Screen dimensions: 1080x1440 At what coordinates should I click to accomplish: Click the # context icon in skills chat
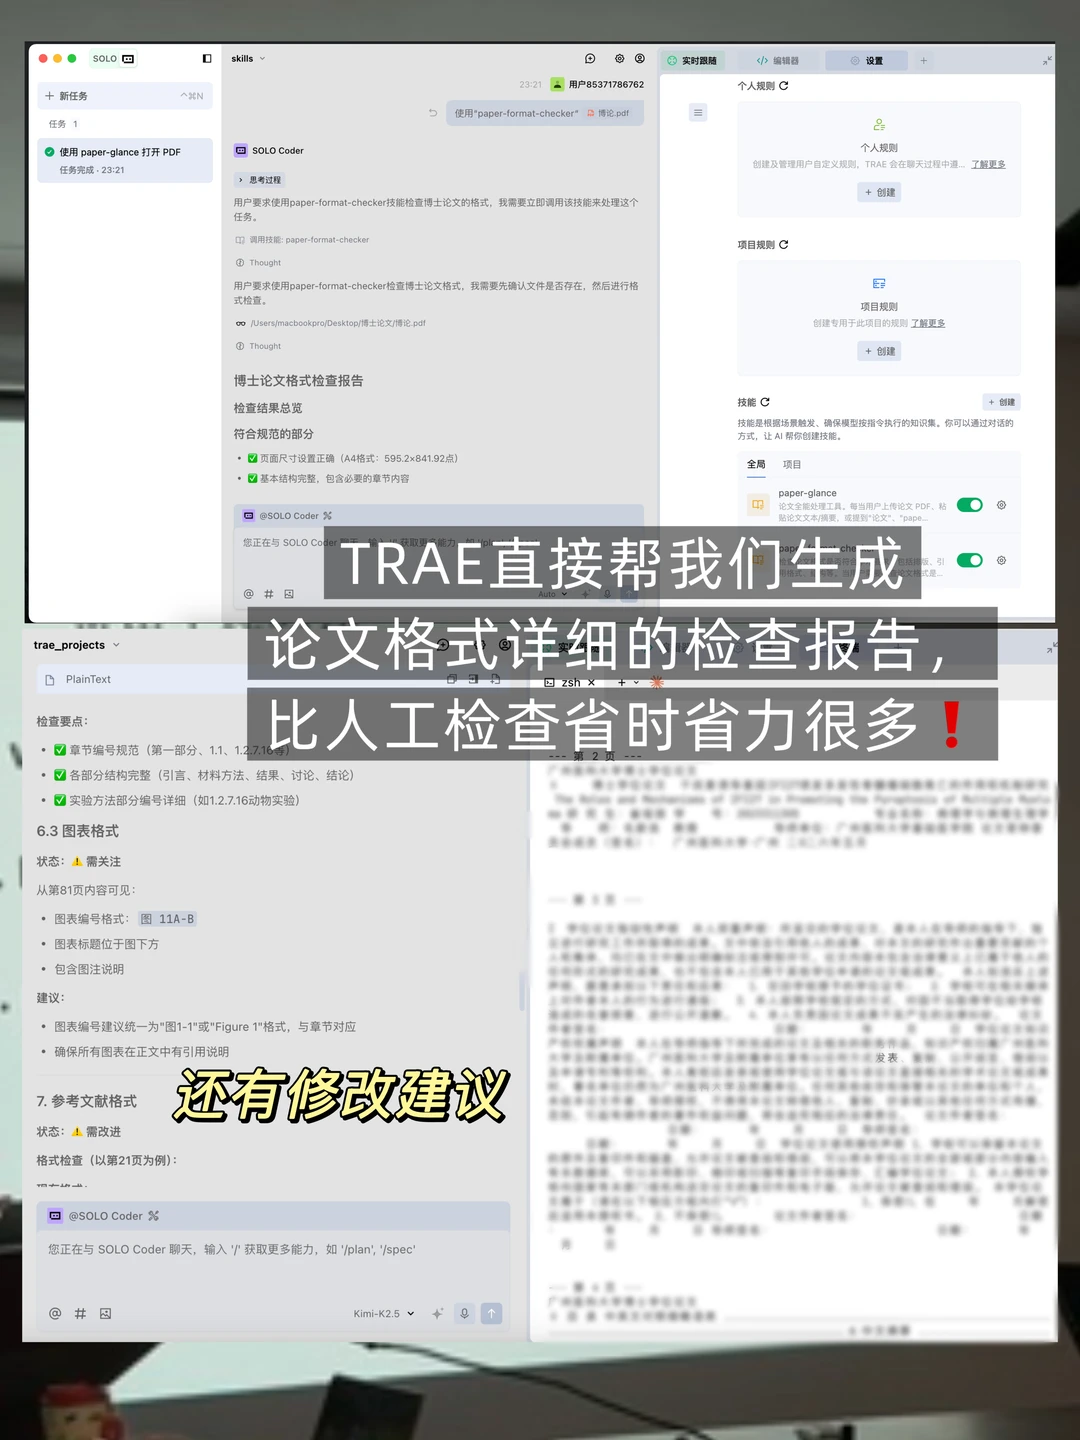(x=269, y=594)
